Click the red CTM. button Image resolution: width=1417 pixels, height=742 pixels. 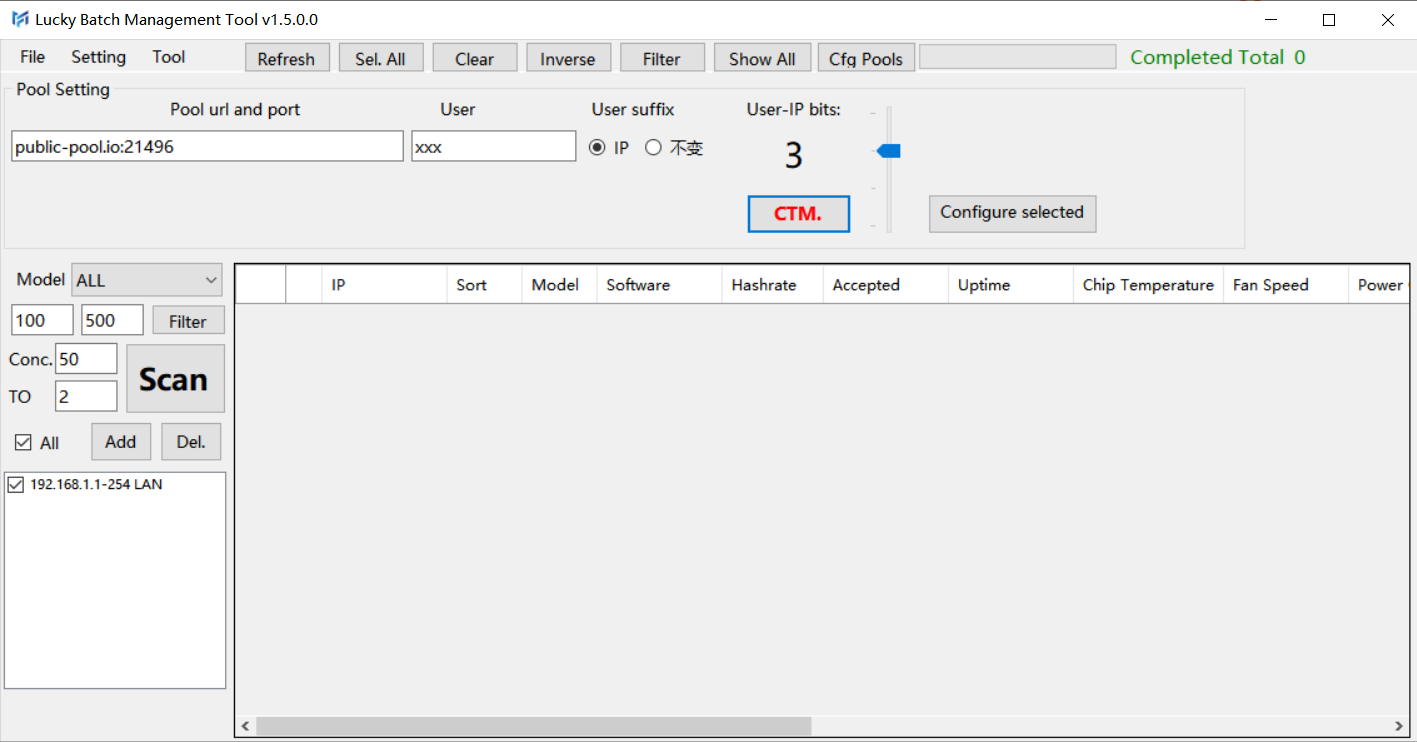click(x=798, y=214)
